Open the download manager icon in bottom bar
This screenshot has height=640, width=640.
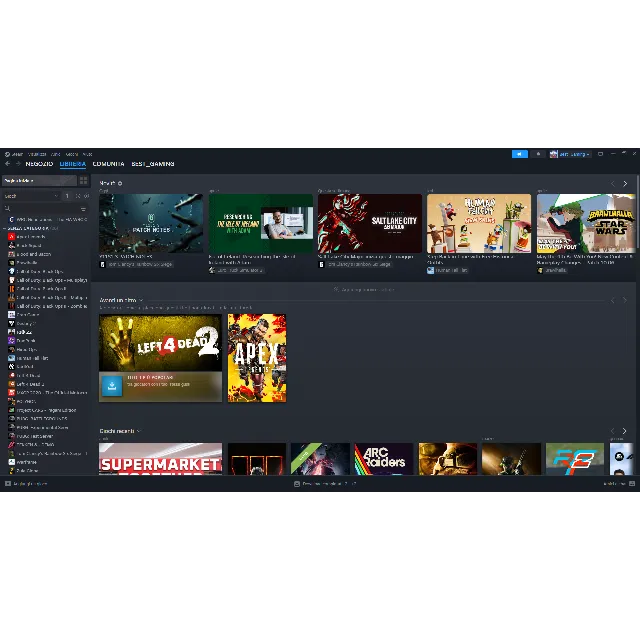297,484
